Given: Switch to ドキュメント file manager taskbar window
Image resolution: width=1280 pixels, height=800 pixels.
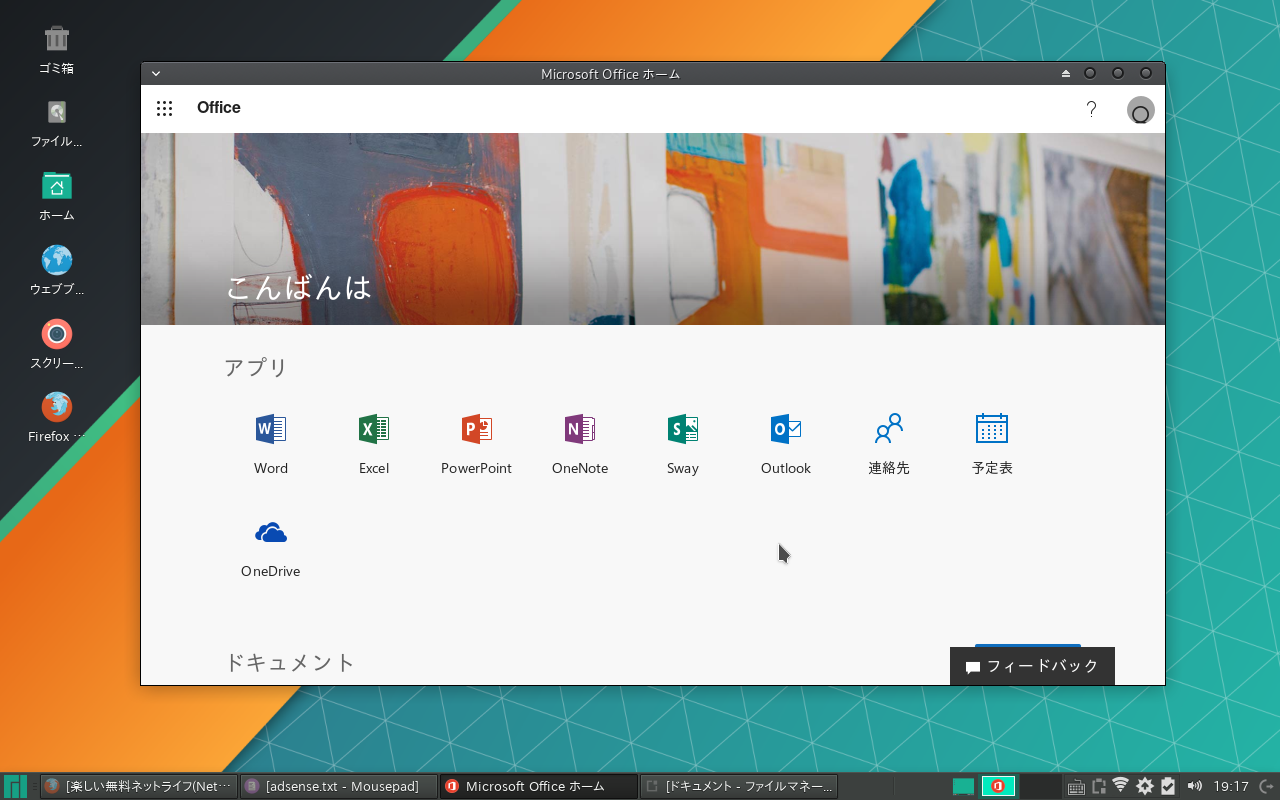Looking at the screenshot, I should click(x=739, y=786).
